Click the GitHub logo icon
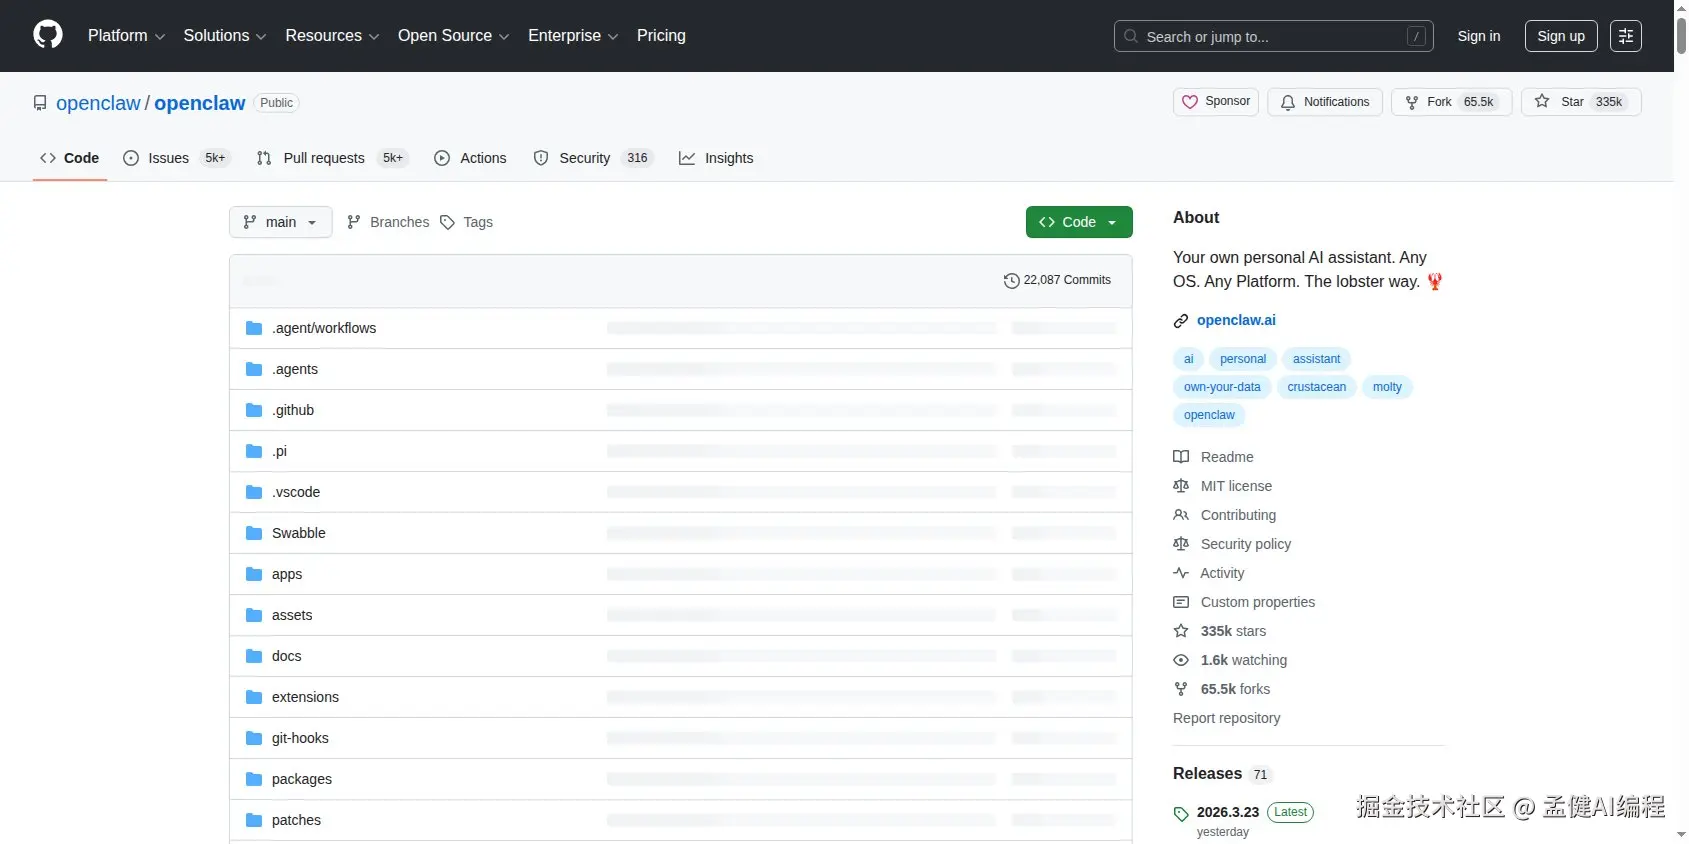Image resolution: width=1689 pixels, height=844 pixels. coord(47,35)
